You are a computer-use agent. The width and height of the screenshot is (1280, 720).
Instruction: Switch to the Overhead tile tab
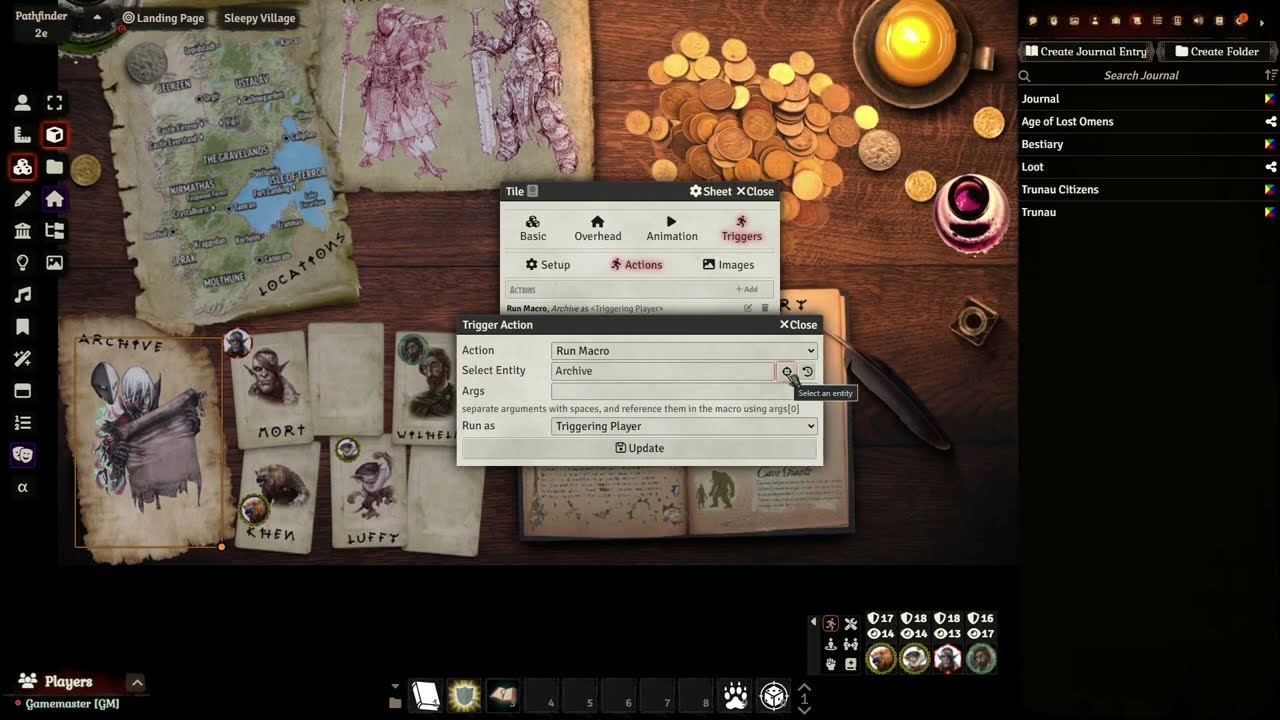[x=597, y=228]
